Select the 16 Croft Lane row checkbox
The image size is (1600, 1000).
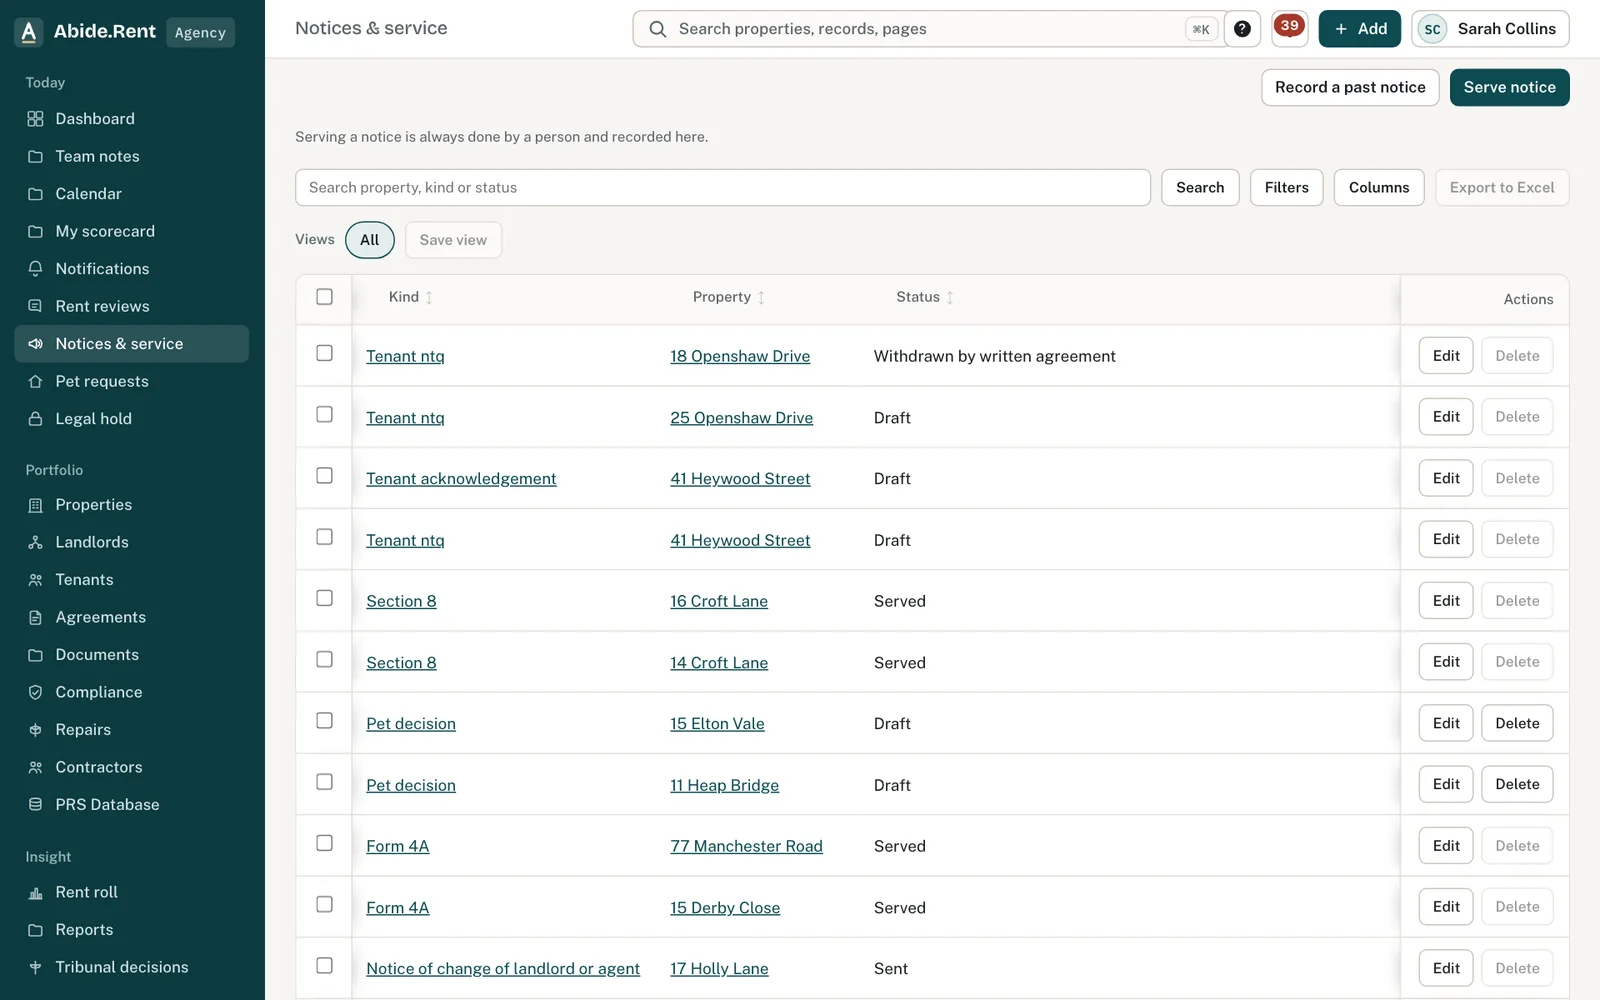324,598
